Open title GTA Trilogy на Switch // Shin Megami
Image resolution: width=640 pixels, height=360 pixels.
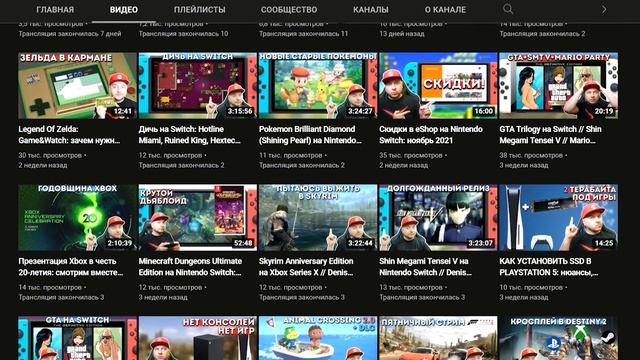(551, 135)
